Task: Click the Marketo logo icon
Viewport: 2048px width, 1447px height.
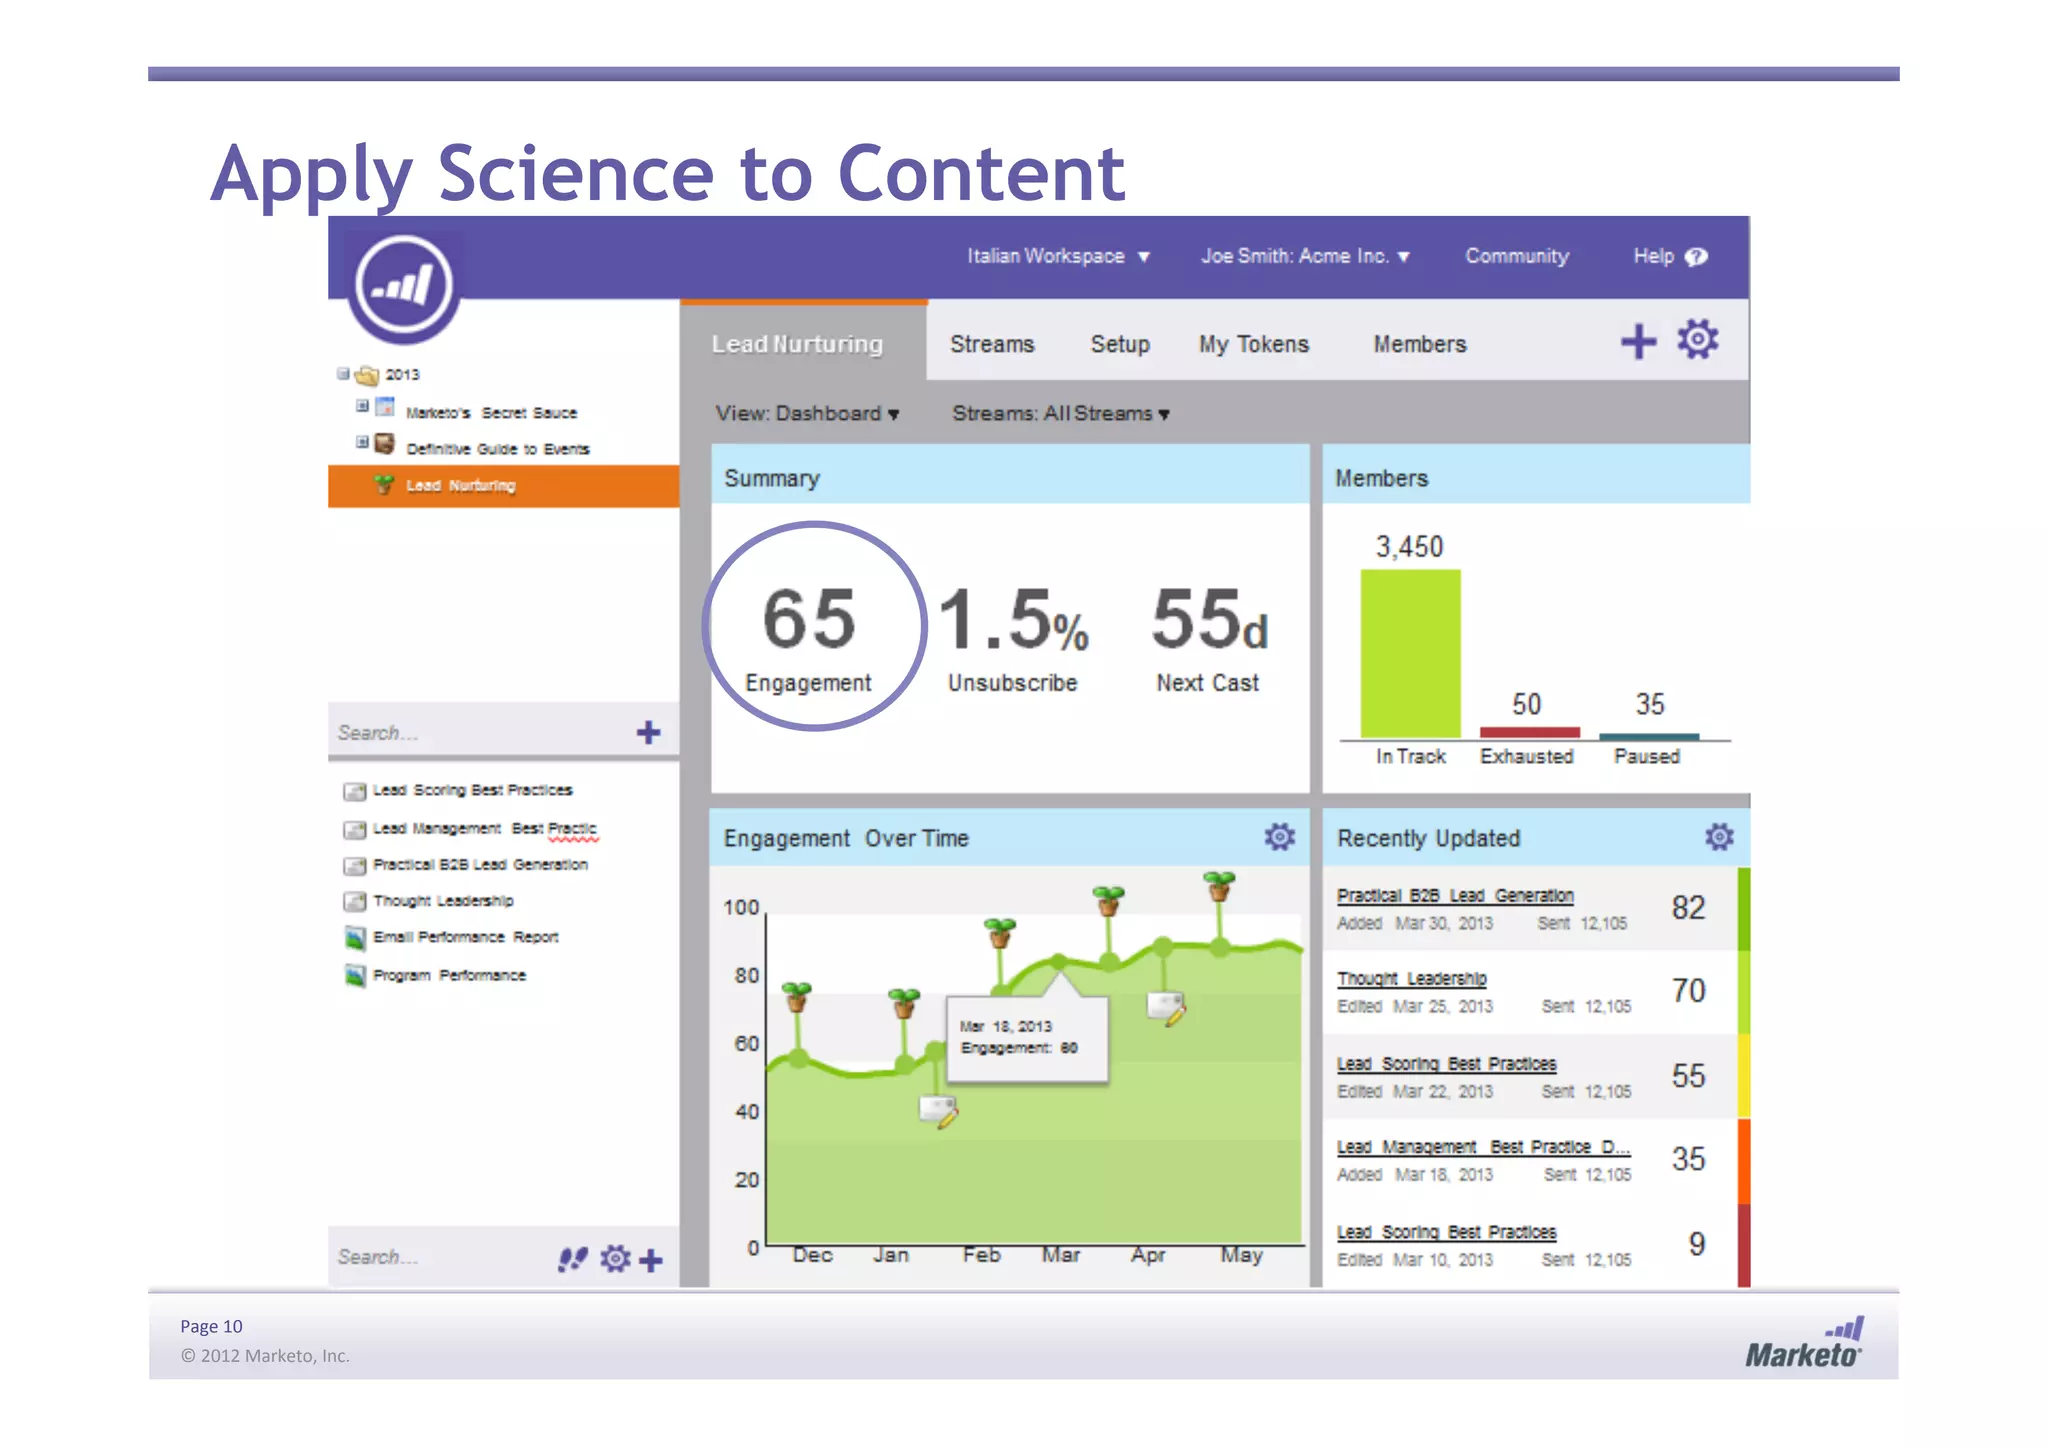Action: coord(404,285)
